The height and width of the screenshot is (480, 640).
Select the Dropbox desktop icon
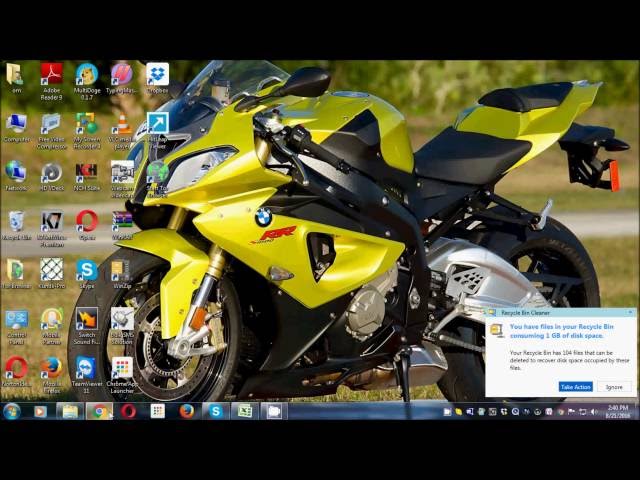click(x=158, y=78)
